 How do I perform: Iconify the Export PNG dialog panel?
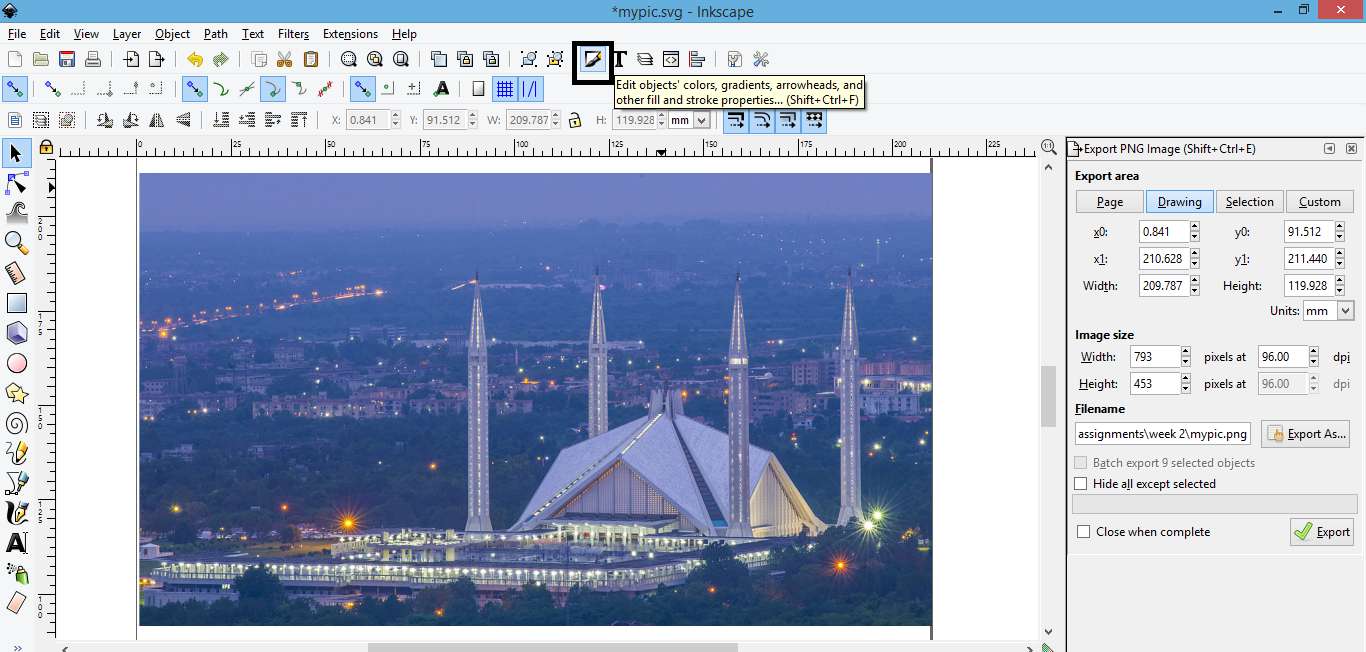click(1329, 149)
